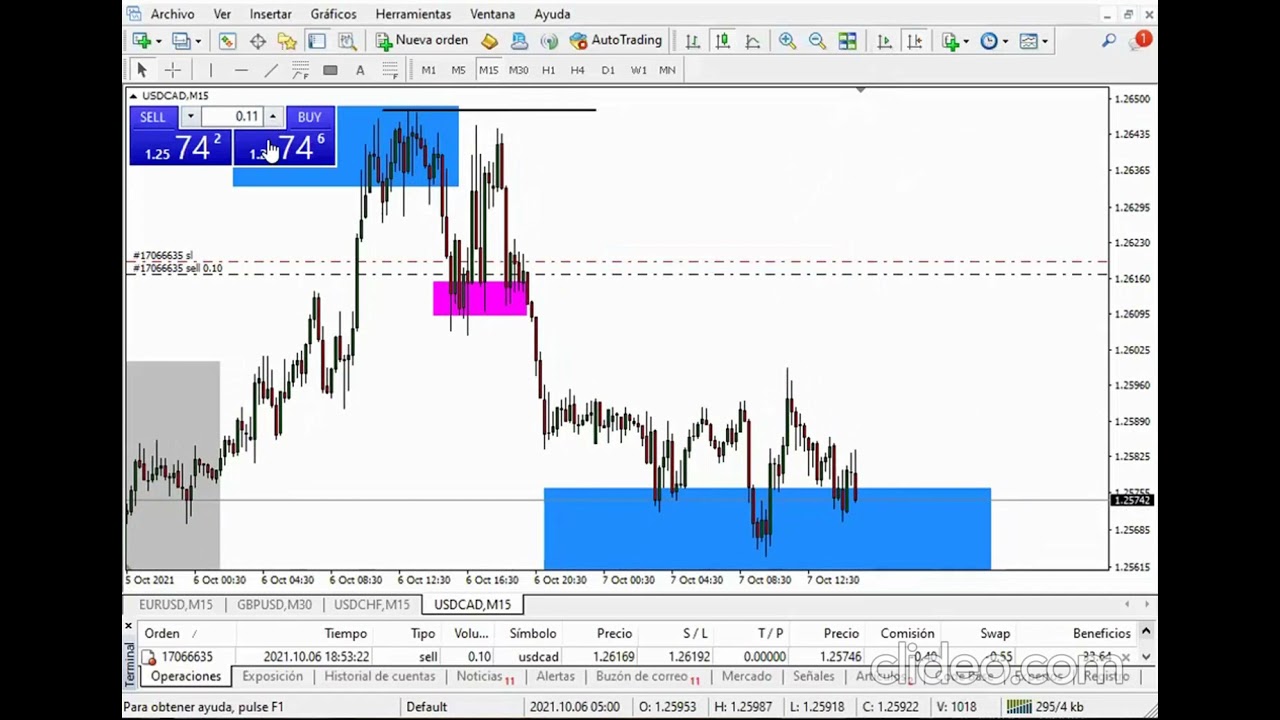
Task: Open the Insertar menu
Action: coord(270,14)
